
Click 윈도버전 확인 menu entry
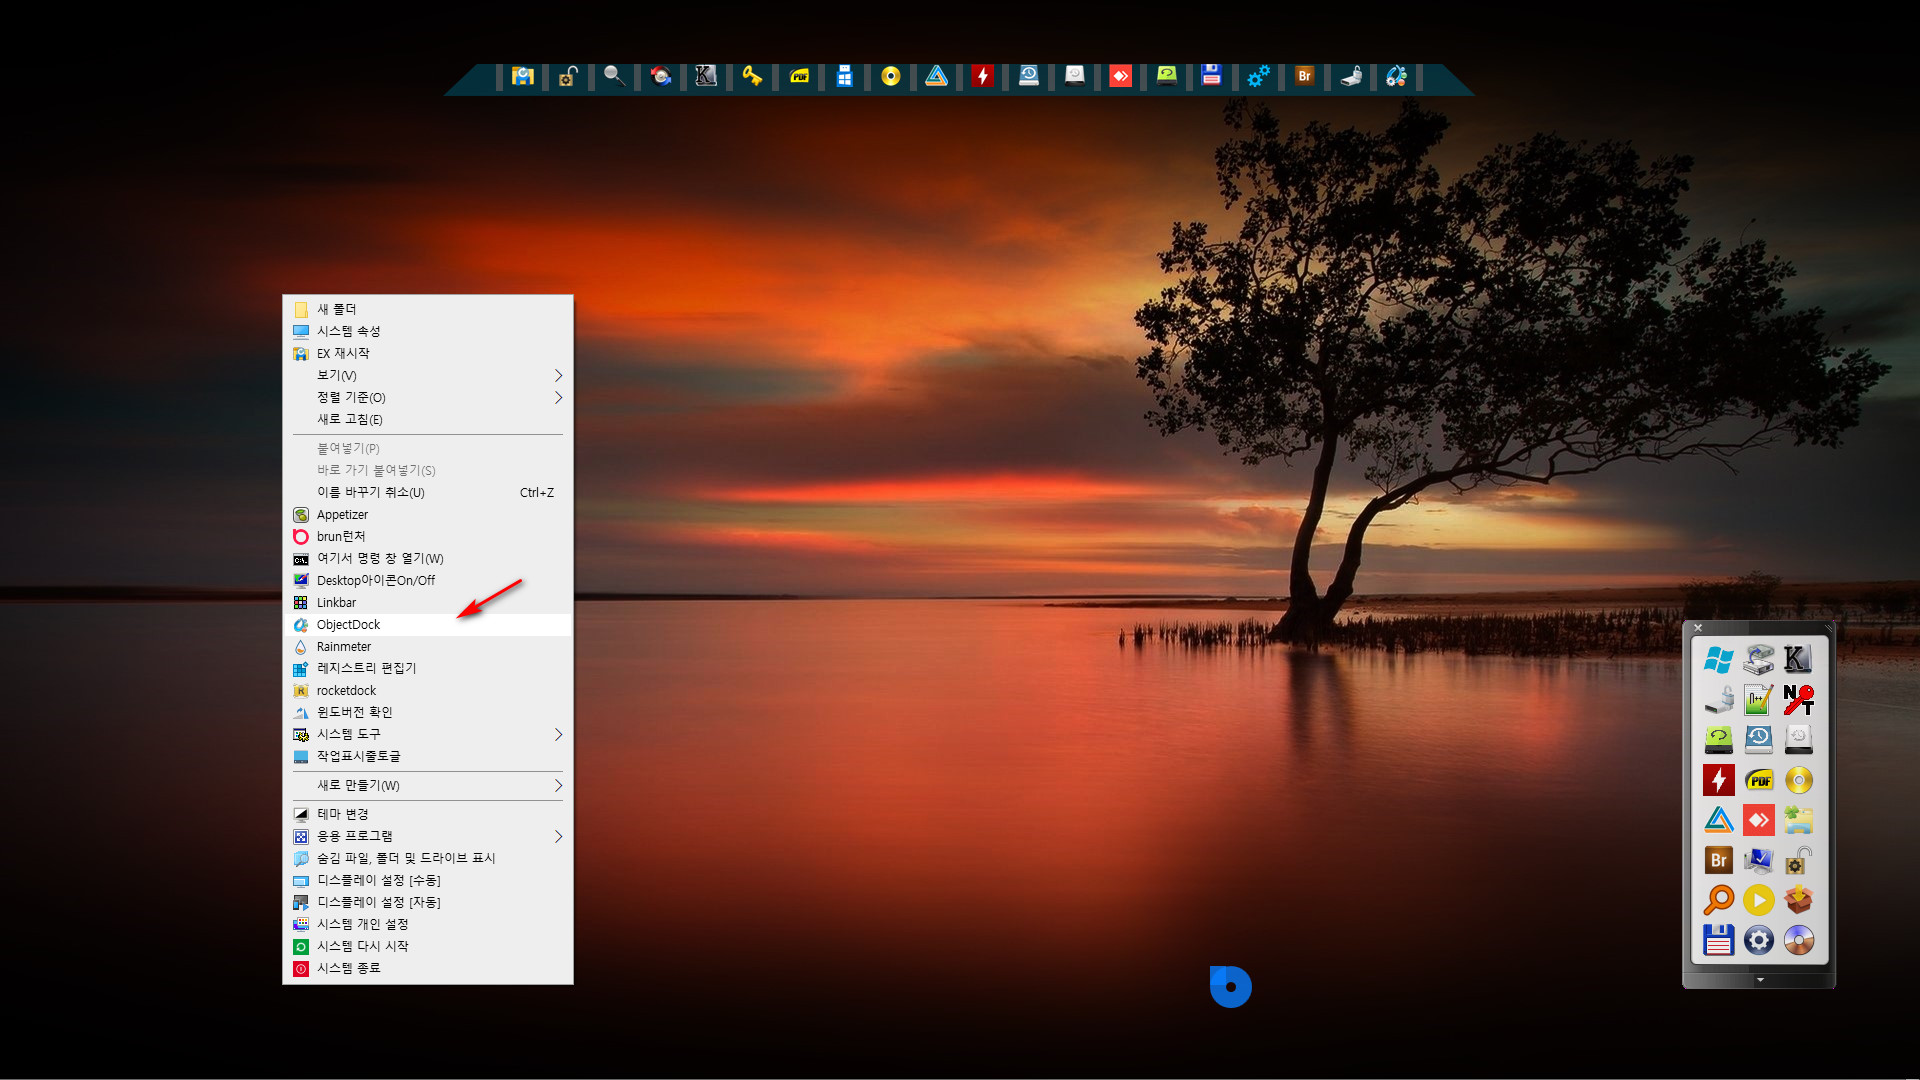point(428,712)
